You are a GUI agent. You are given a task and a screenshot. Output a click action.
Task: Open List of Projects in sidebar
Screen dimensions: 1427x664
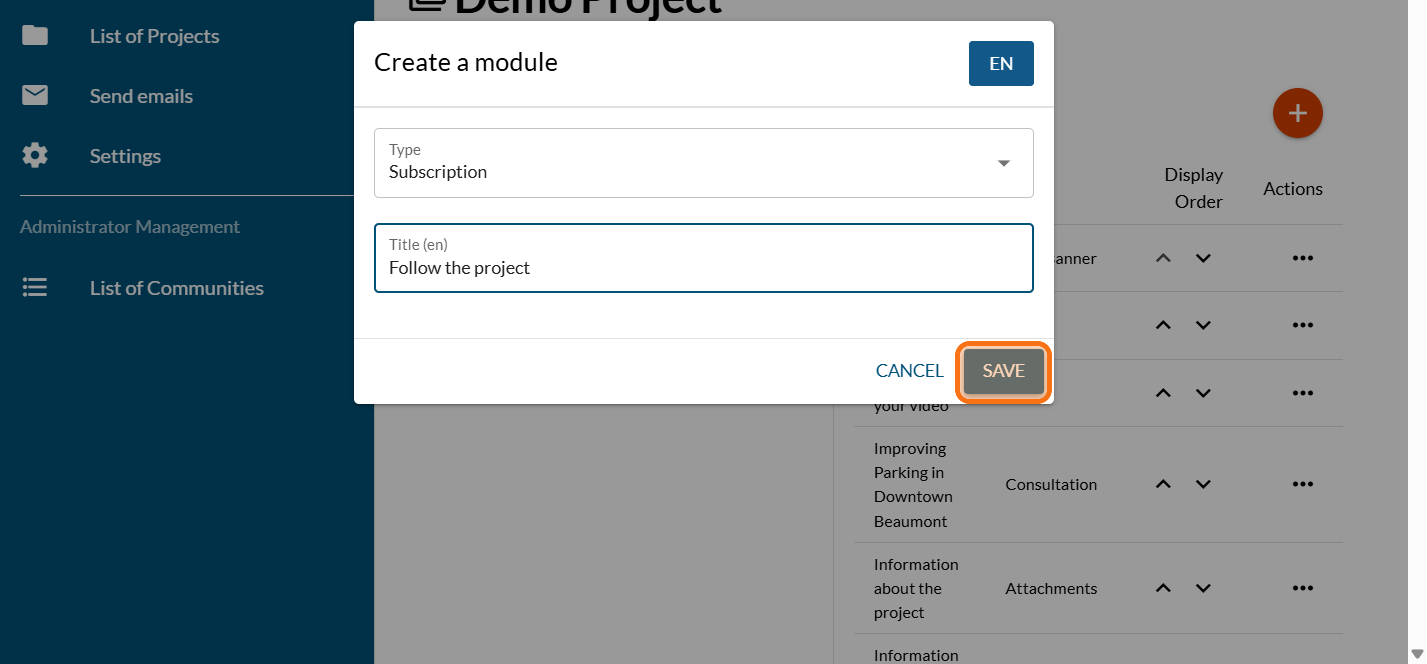click(154, 36)
